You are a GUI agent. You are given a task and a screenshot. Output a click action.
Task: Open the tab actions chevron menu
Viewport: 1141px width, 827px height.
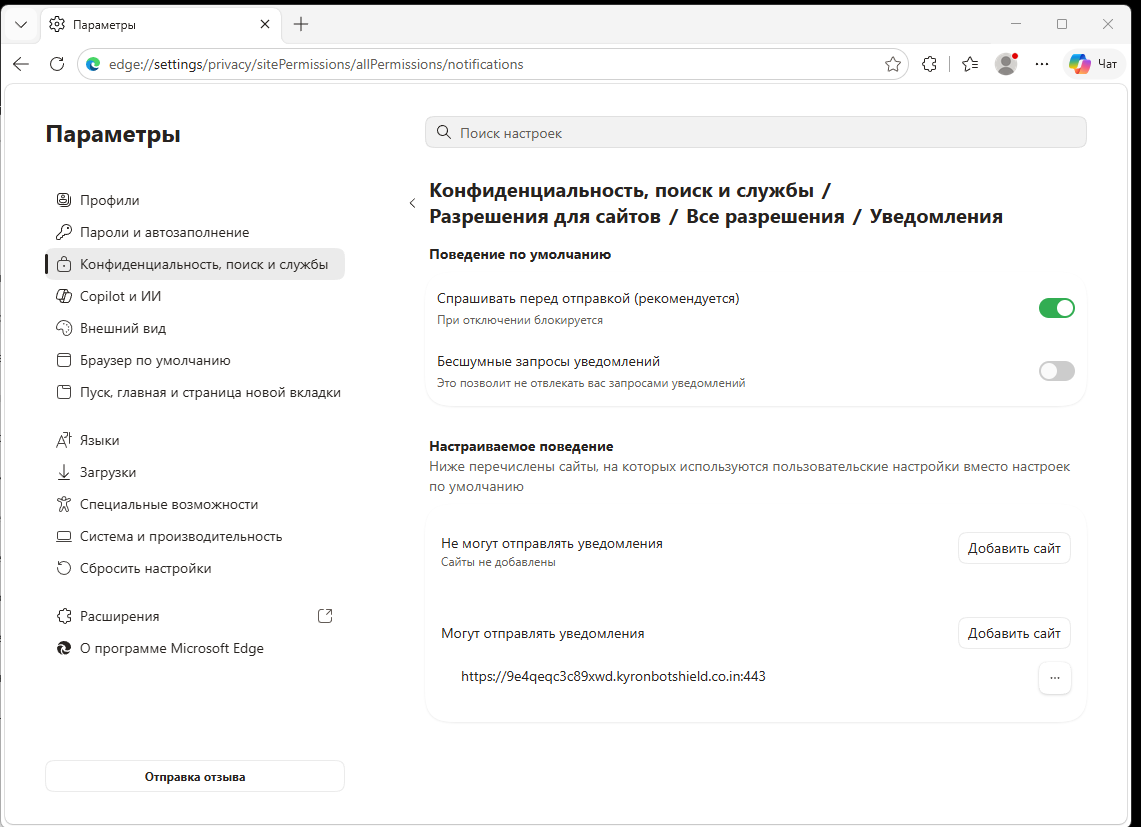coord(21,24)
